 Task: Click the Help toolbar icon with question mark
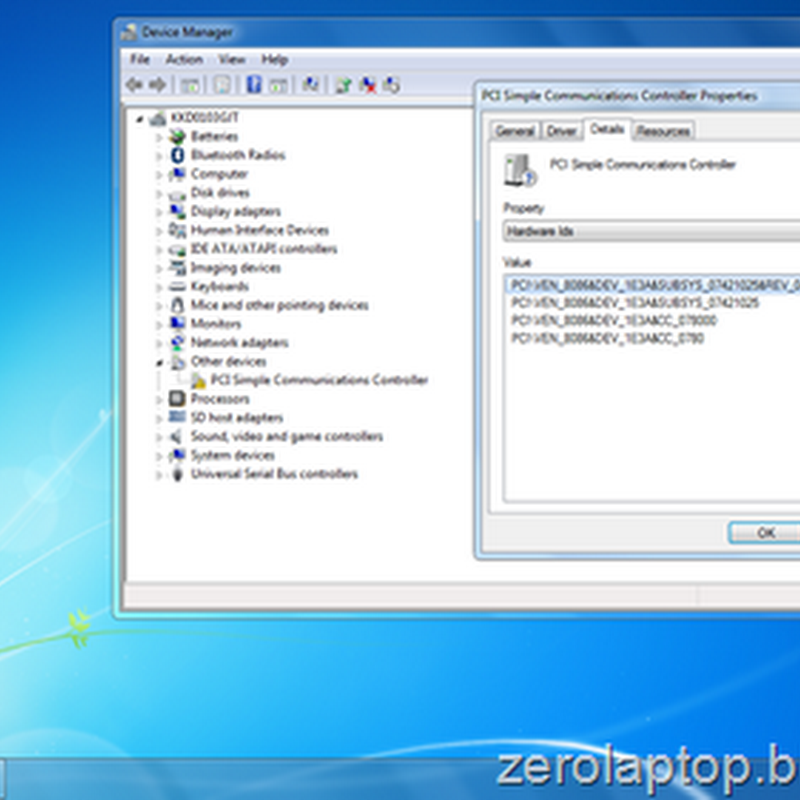(254, 84)
